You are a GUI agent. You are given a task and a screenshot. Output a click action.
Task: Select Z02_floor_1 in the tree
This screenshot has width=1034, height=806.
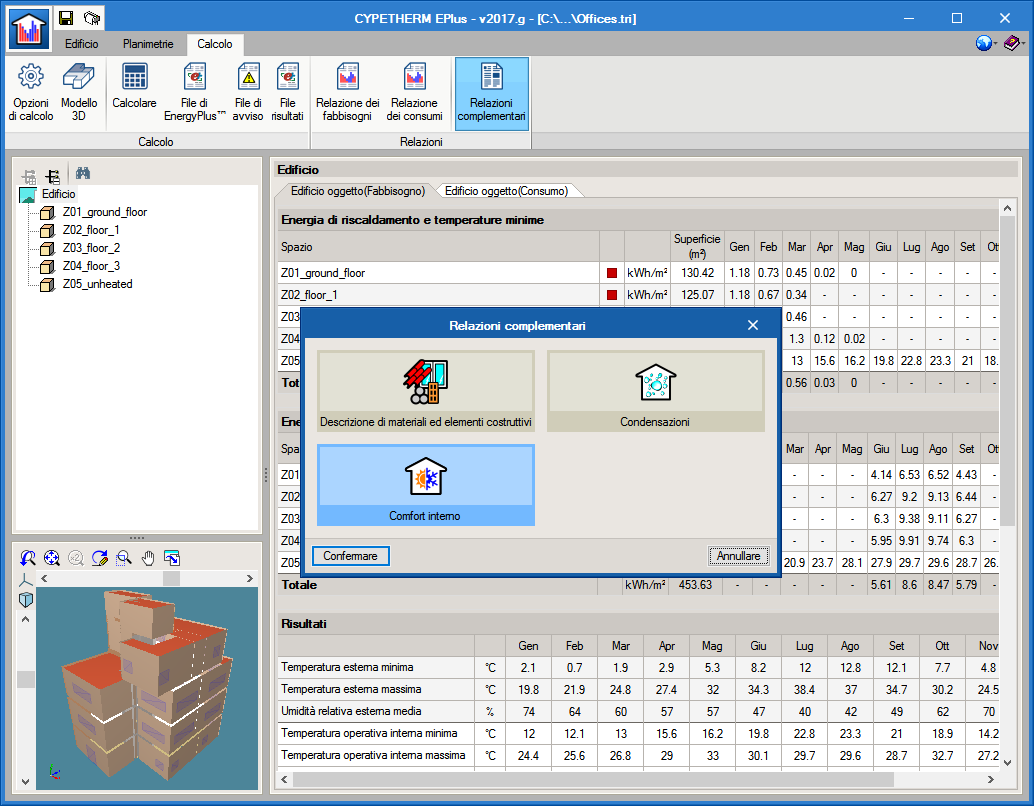[91, 230]
